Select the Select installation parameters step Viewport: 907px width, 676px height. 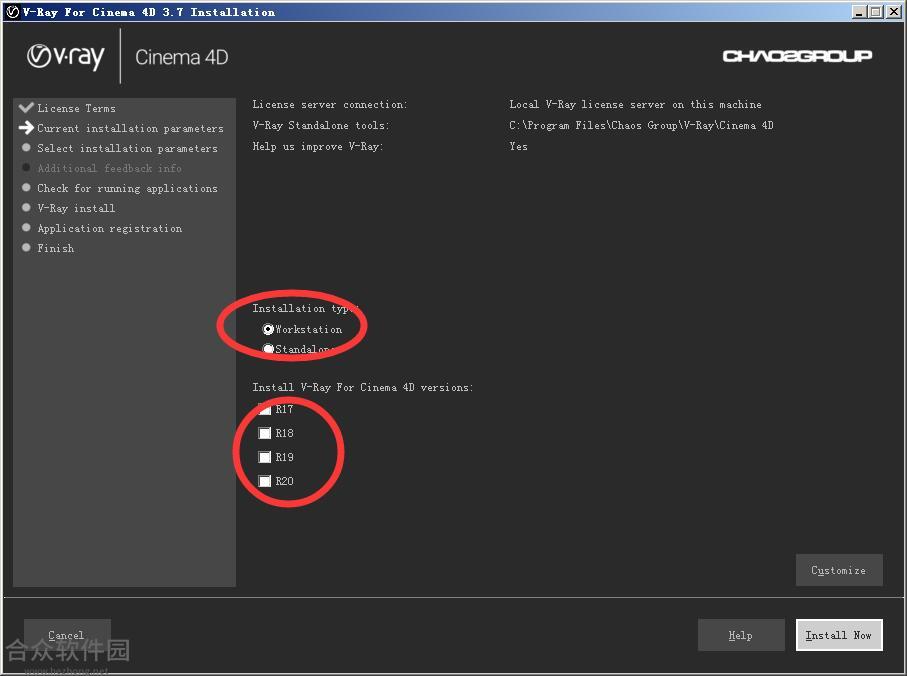pos(127,148)
